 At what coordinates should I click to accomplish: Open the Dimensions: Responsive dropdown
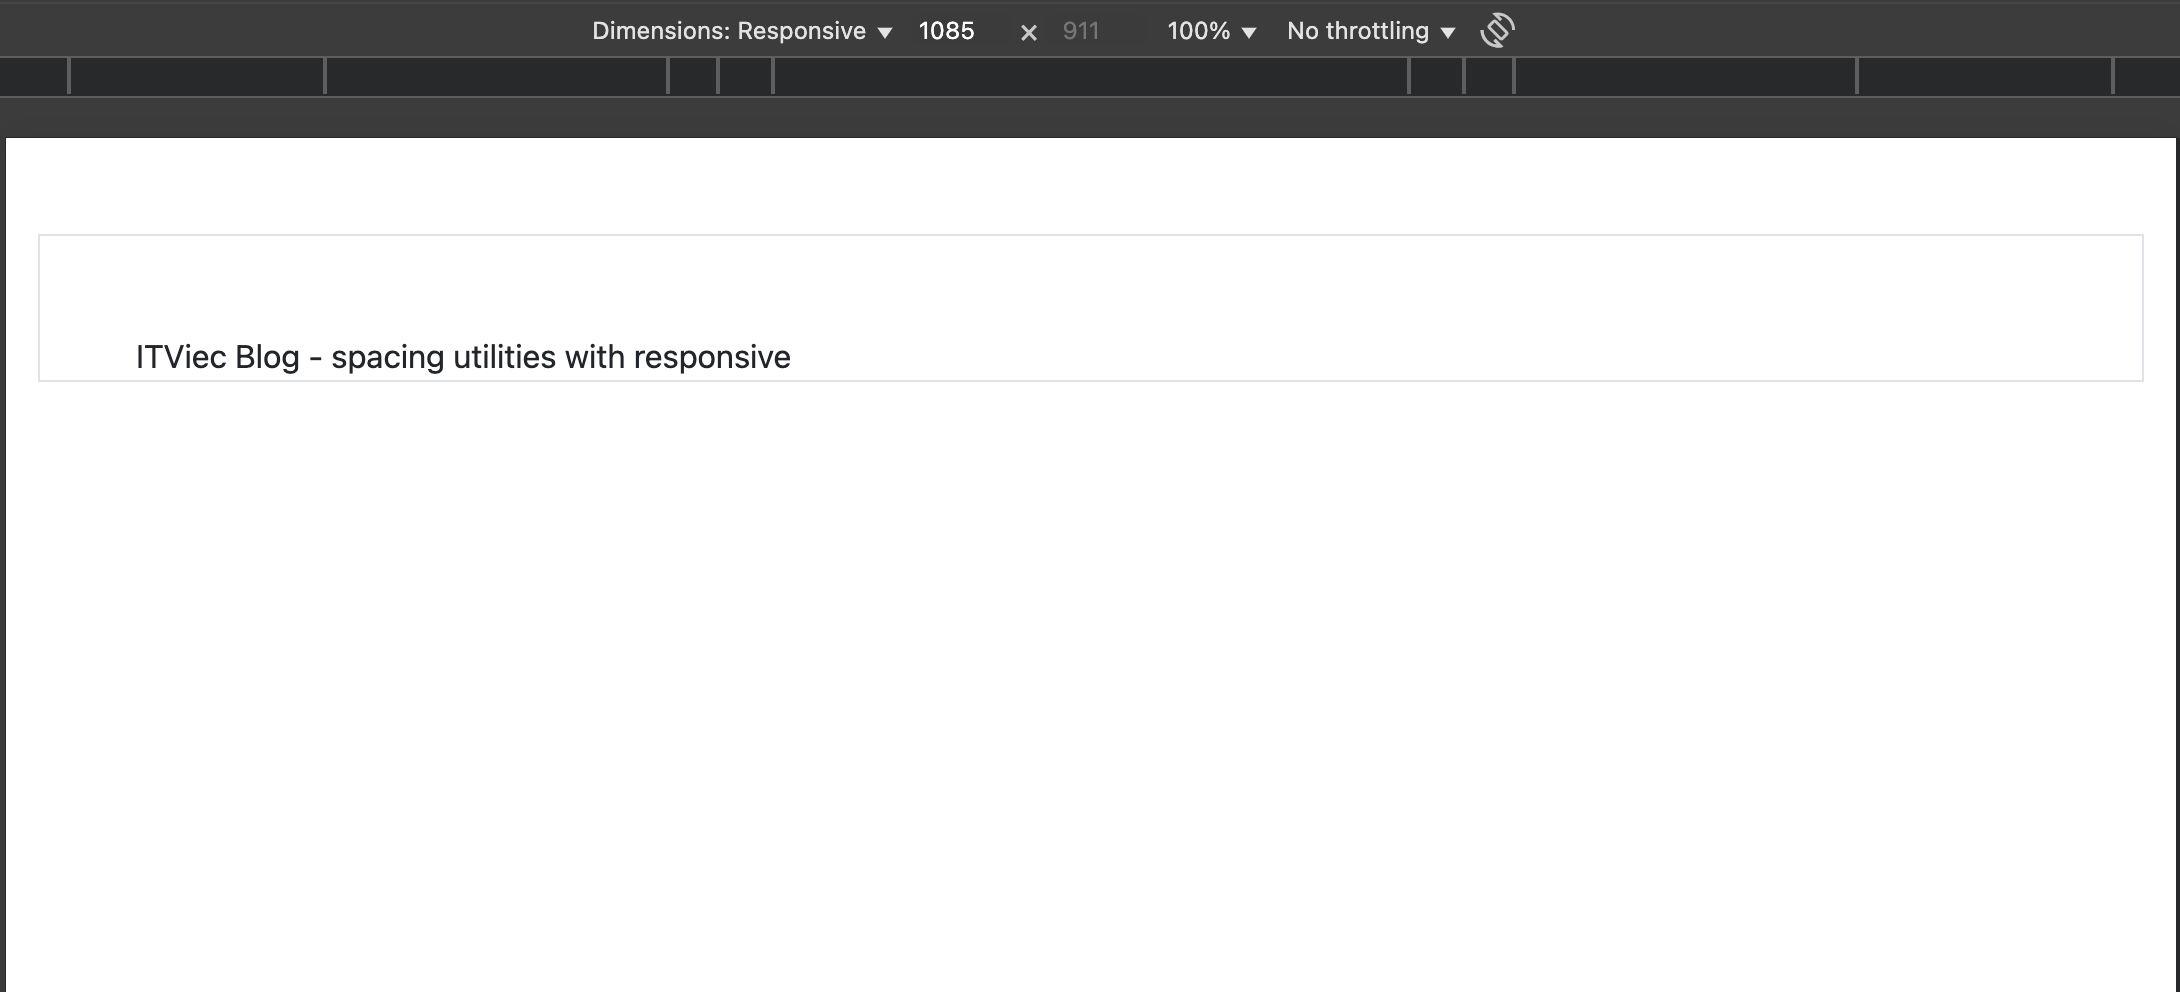(741, 31)
